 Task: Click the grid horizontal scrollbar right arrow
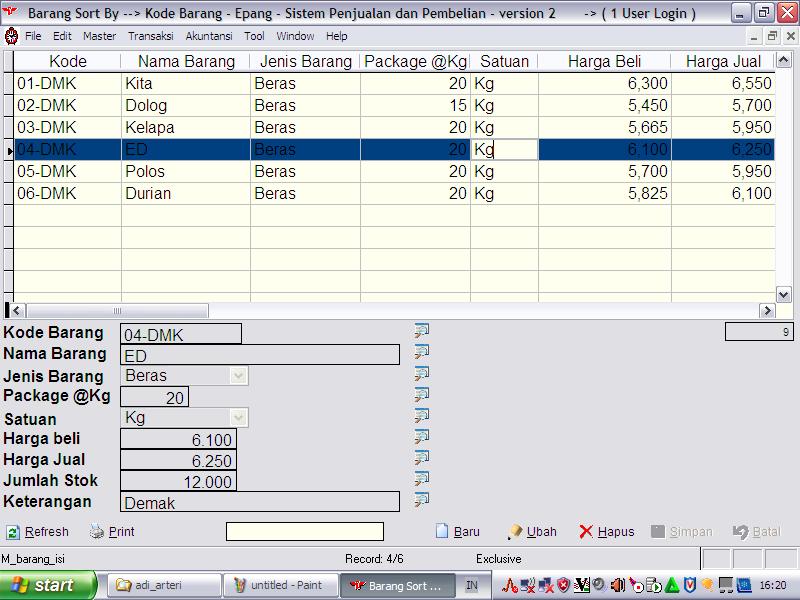(767, 311)
